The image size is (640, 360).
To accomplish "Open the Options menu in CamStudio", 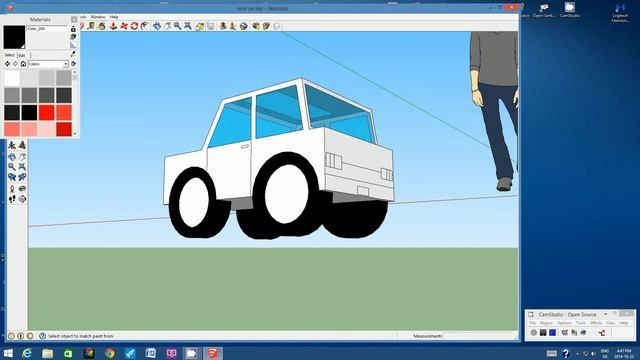I will (x=564, y=323).
